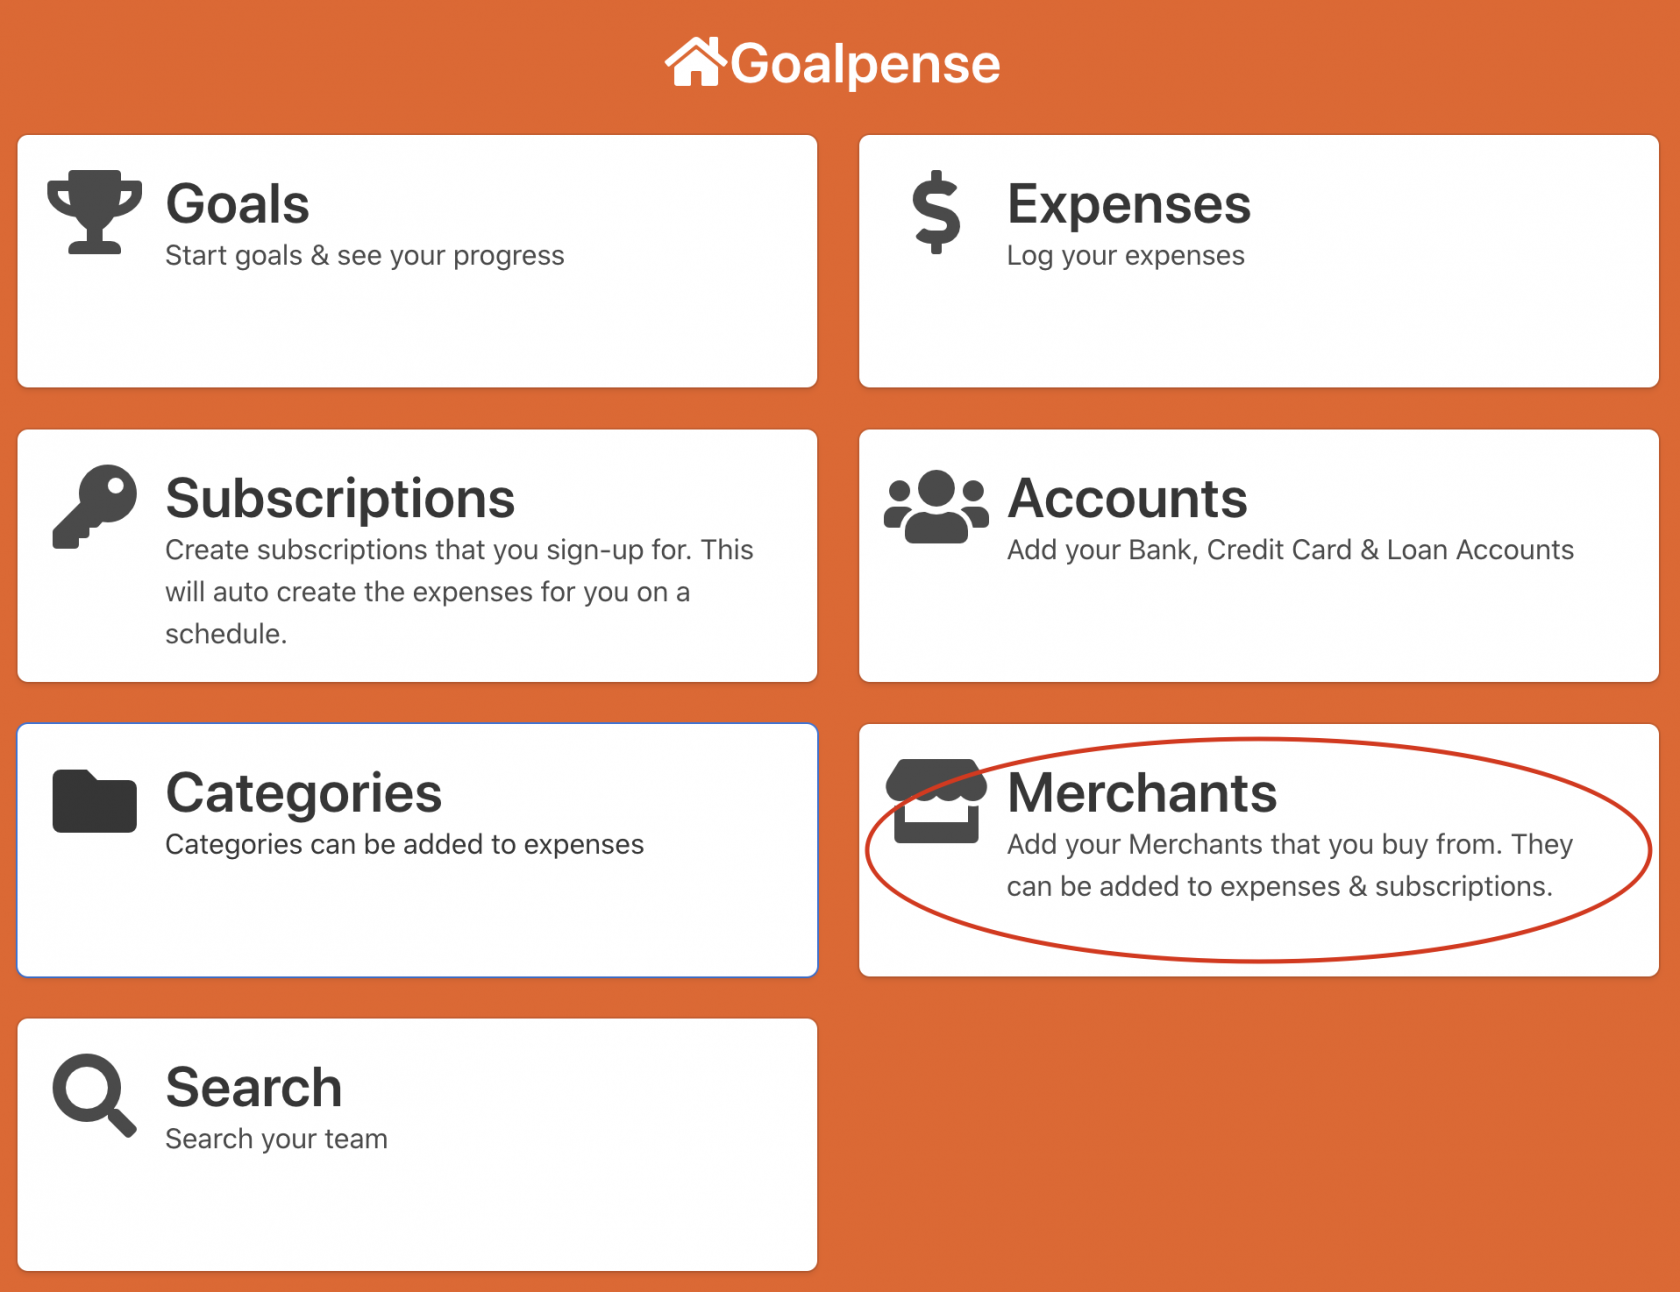This screenshot has height=1292, width=1680.
Task: Click the Categories folder icon
Action: pos(95,801)
